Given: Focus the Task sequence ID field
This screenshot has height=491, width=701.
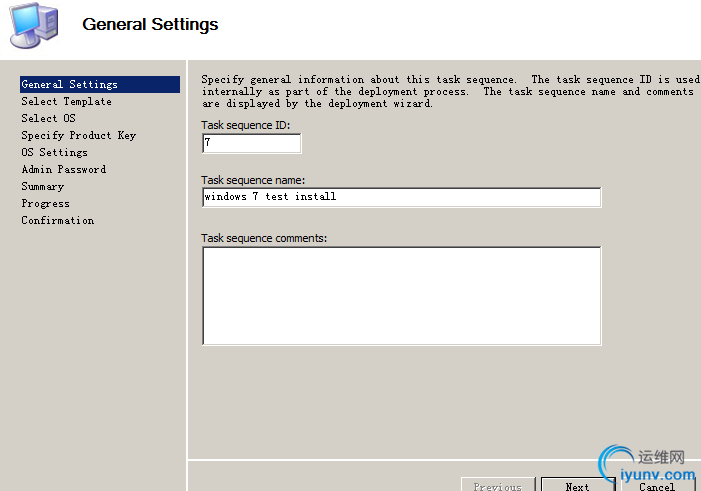Looking at the screenshot, I should click(x=251, y=144).
